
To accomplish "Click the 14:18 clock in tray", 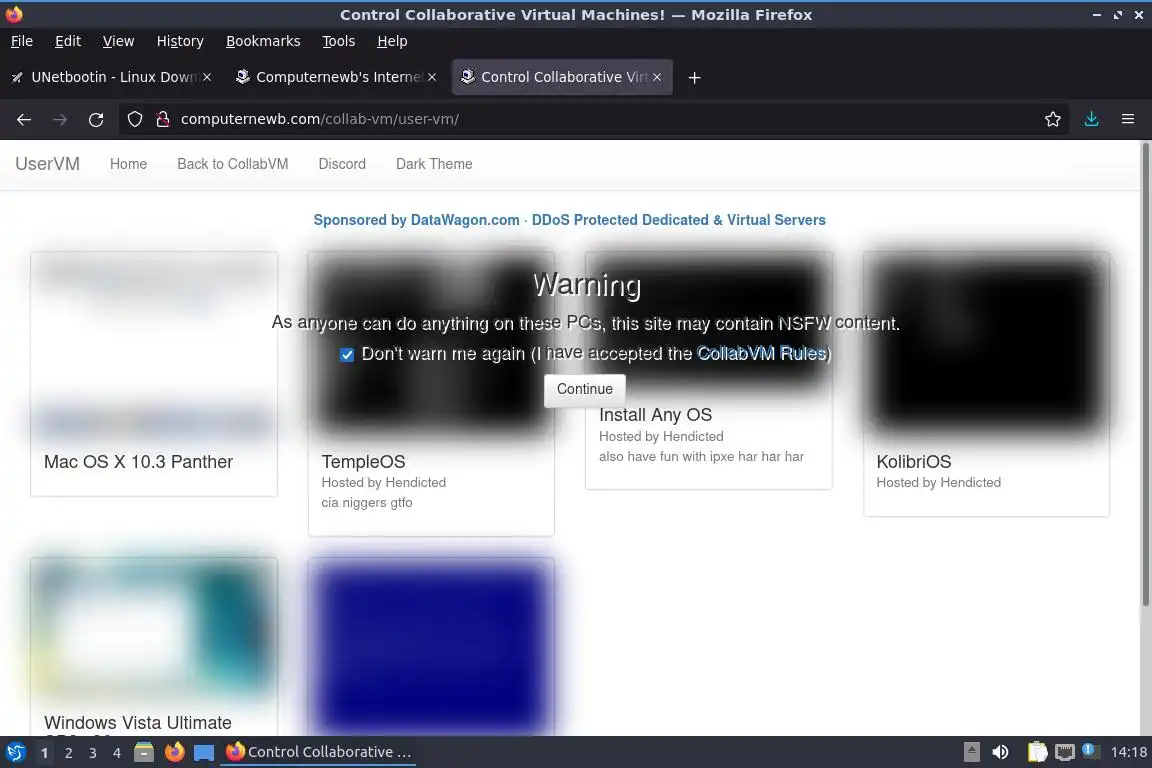I will tap(1128, 752).
